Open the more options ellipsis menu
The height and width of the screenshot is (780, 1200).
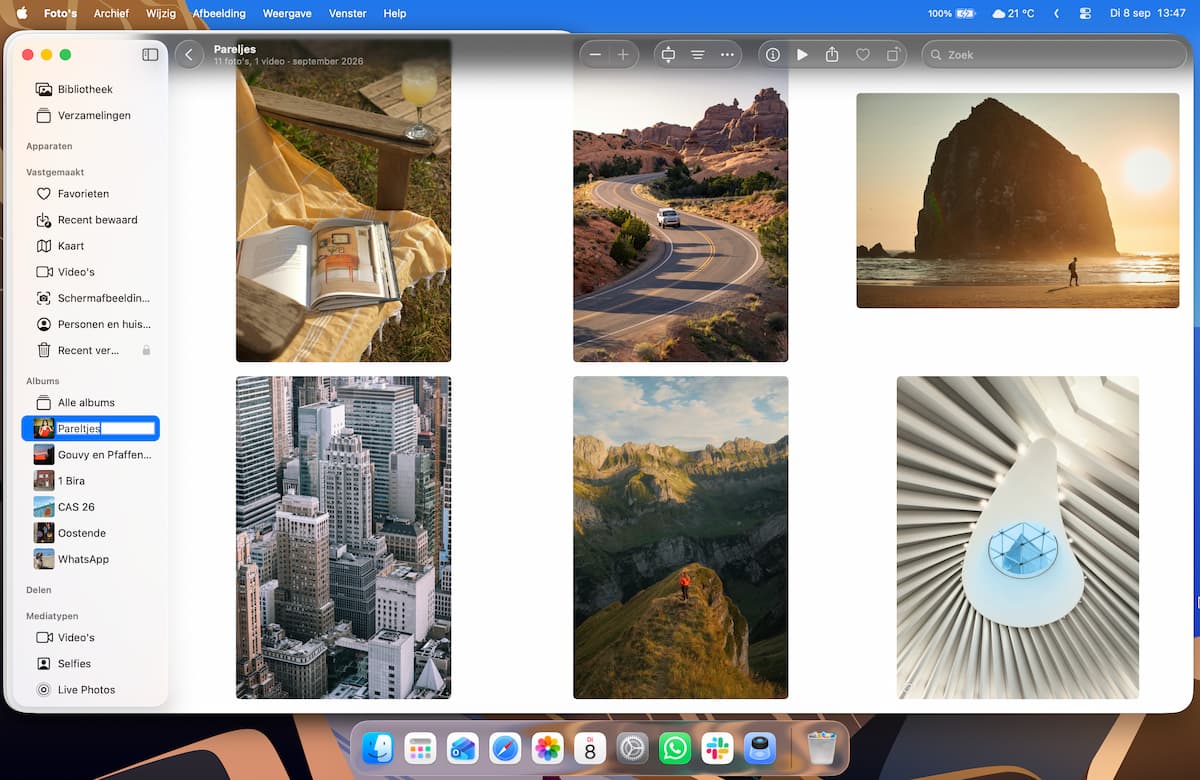pyautogui.click(x=727, y=55)
